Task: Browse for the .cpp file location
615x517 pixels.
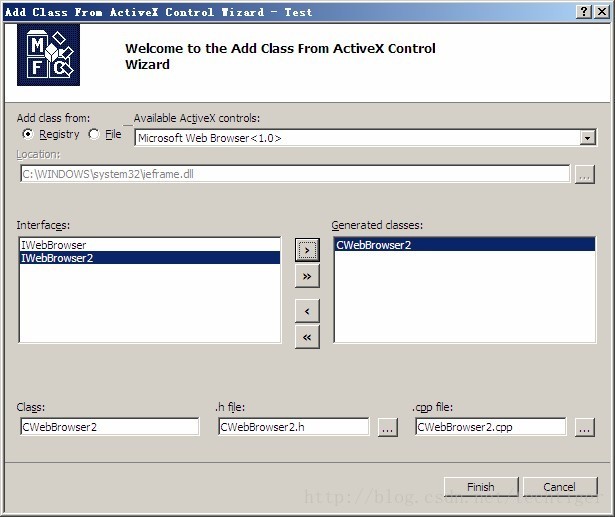Action: tap(584, 427)
